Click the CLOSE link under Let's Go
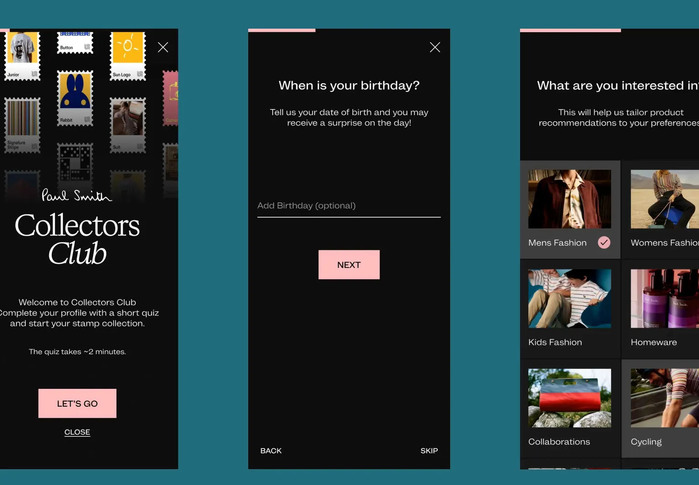Screen dimensions: 699x485 [77, 432]
